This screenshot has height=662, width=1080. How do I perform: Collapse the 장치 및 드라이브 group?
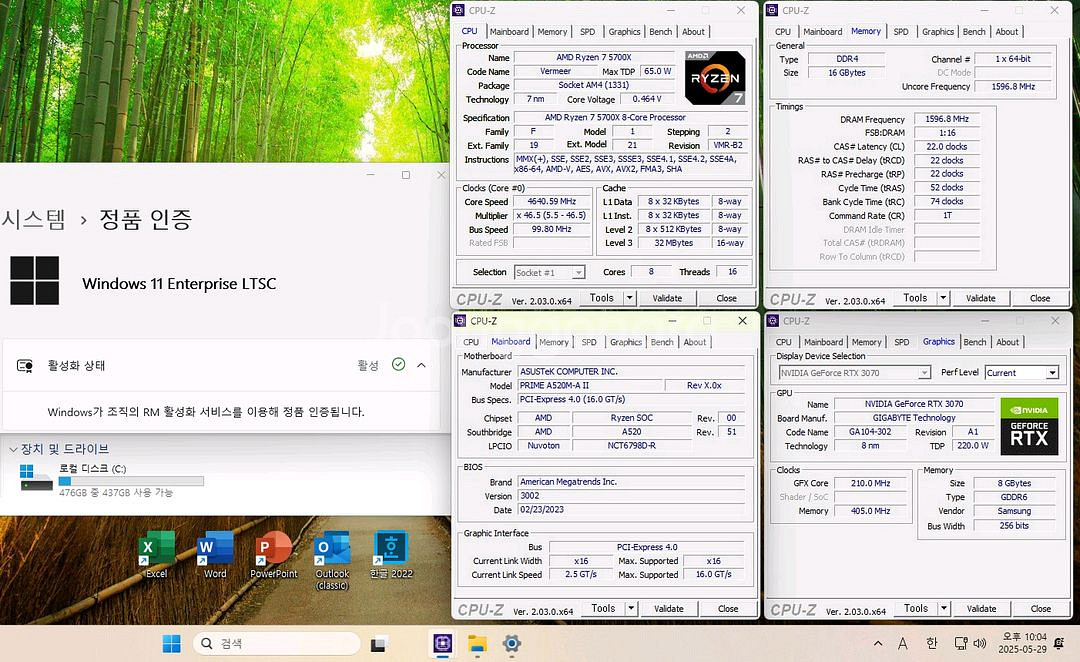point(13,449)
